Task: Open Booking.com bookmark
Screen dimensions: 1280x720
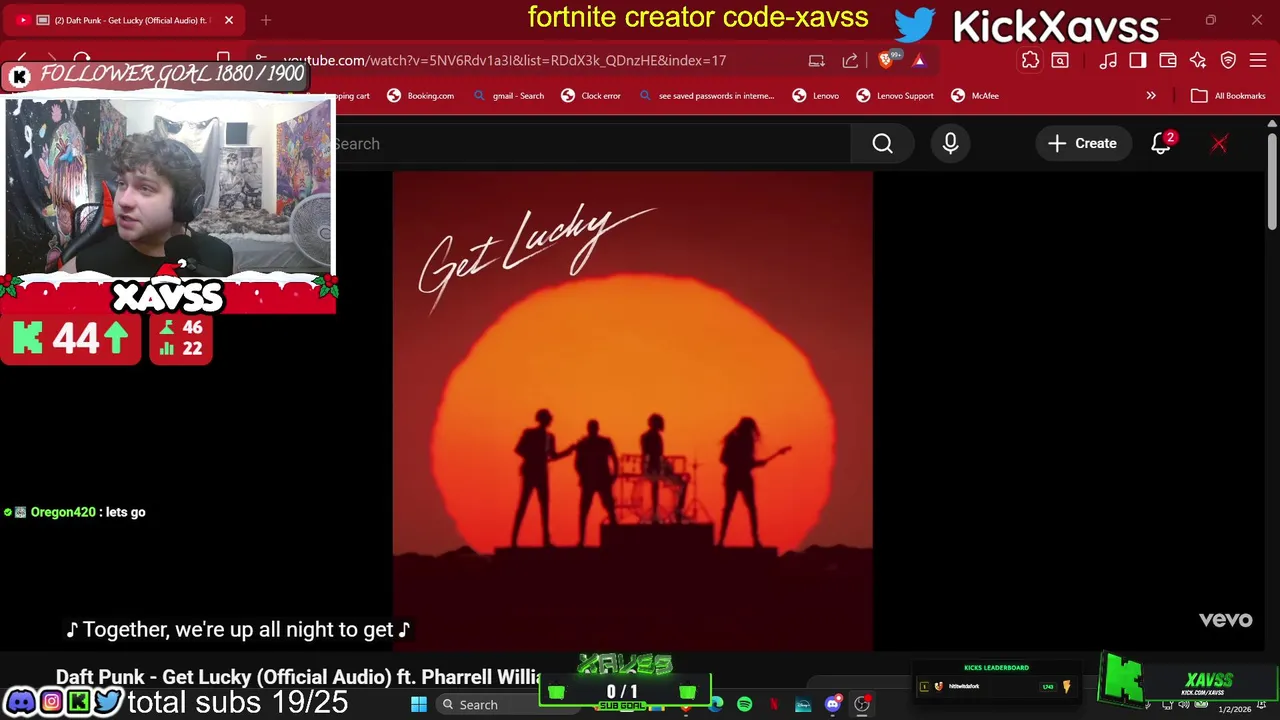Action: point(421,96)
